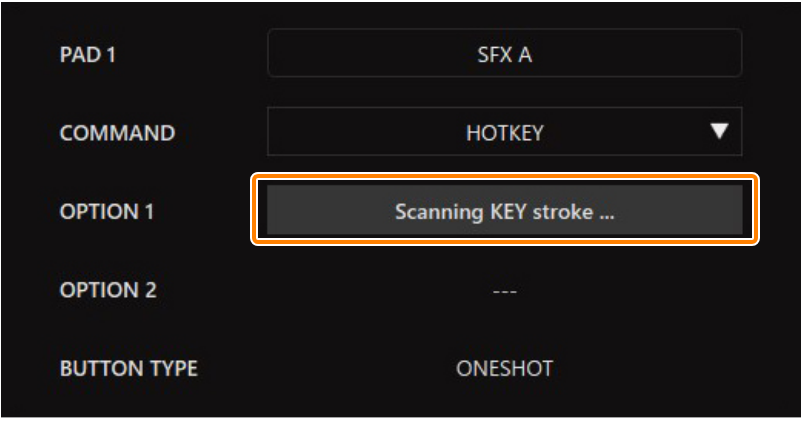This screenshot has height=421, width=804.
Task: Select the Scanning KEY stroke field
Action: tap(505, 210)
